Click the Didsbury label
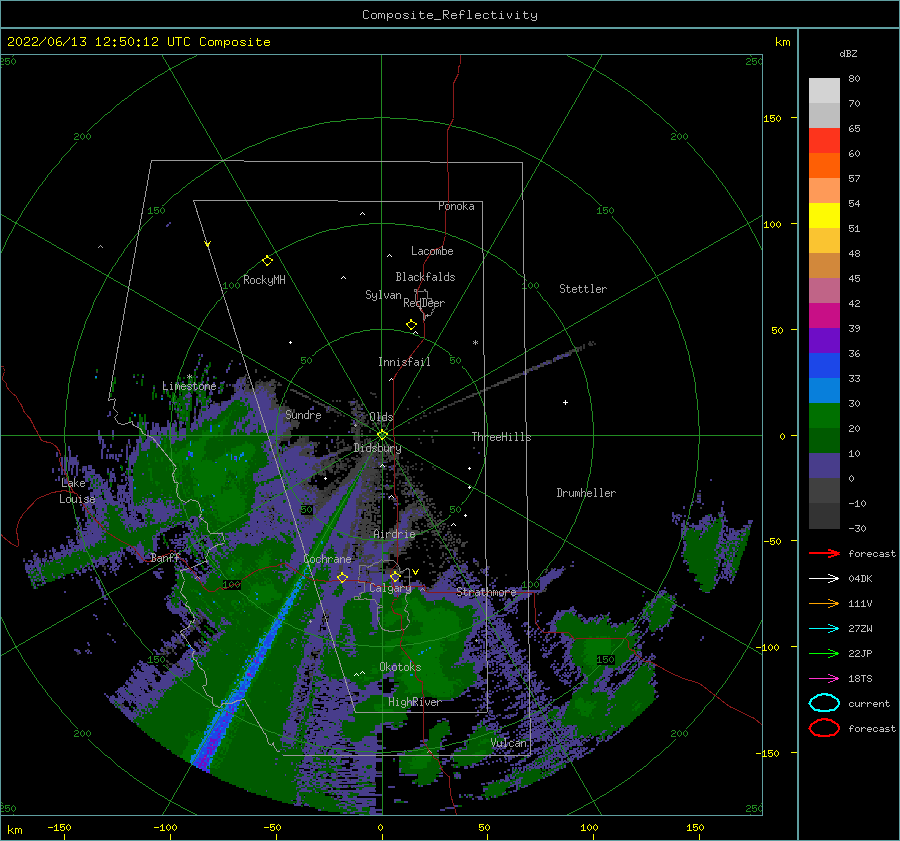900x841 pixels. tap(377, 448)
